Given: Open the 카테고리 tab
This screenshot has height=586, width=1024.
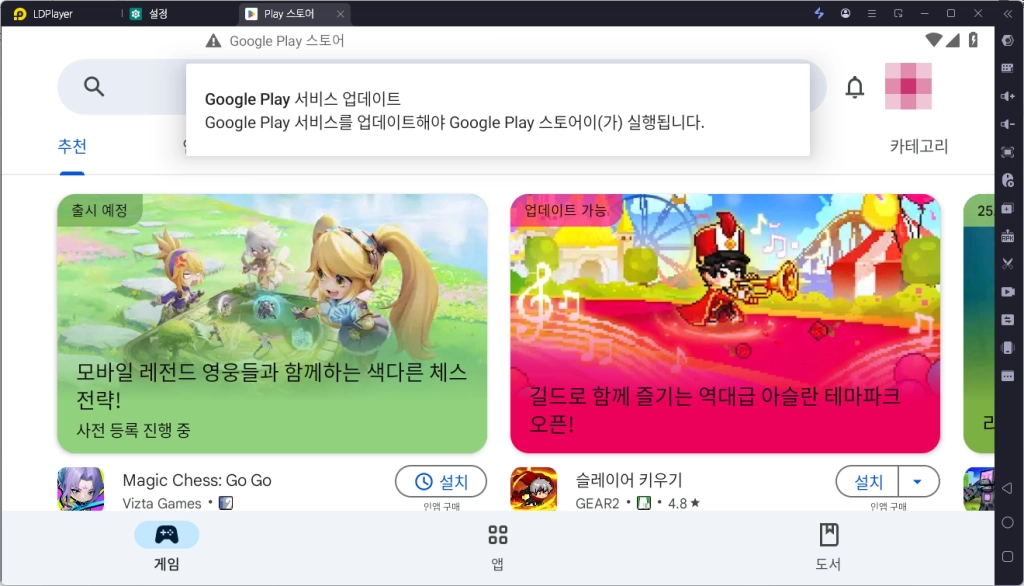Looking at the screenshot, I should (x=919, y=146).
